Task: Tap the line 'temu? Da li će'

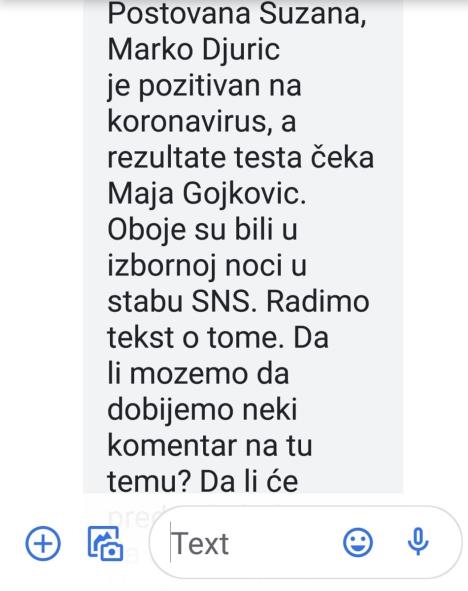Action: pos(203,482)
